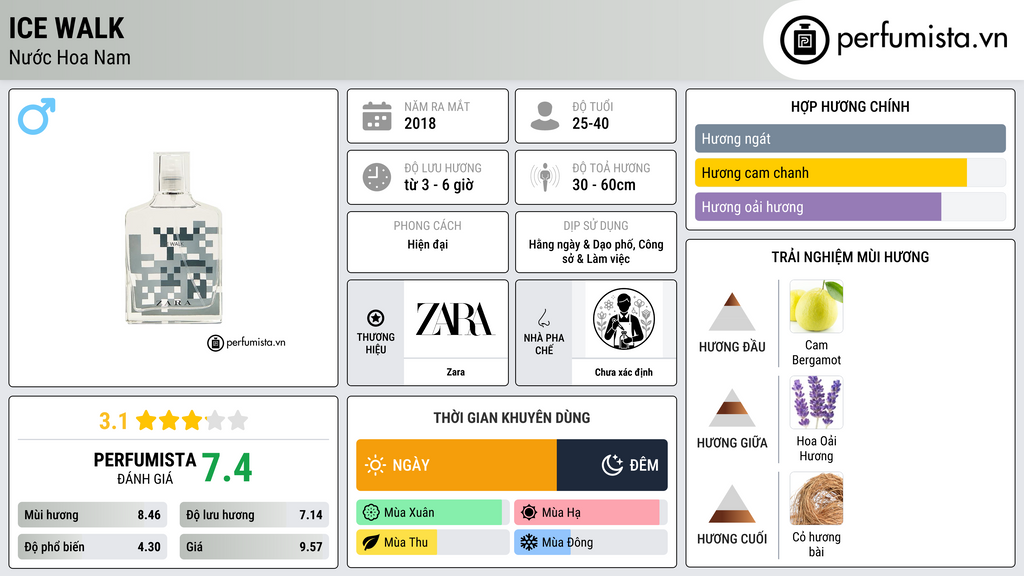Click the green 7.4 Perfumista score
Image resolution: width=1024 pixels, height=576 pixels.
(227, 467)
